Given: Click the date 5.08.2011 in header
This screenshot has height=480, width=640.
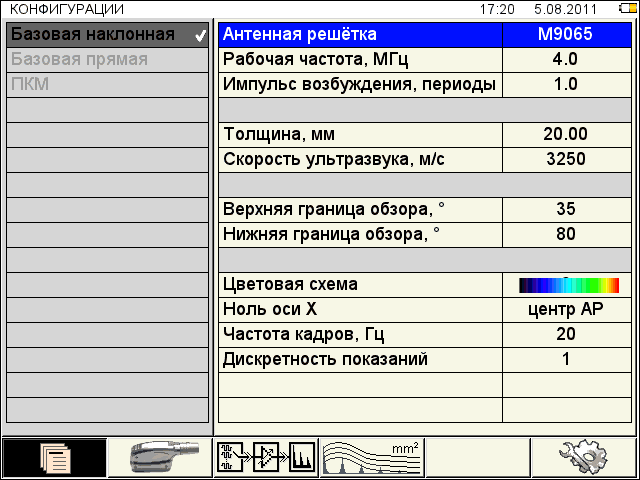Looking at the screenshot, I should point(565,9).
